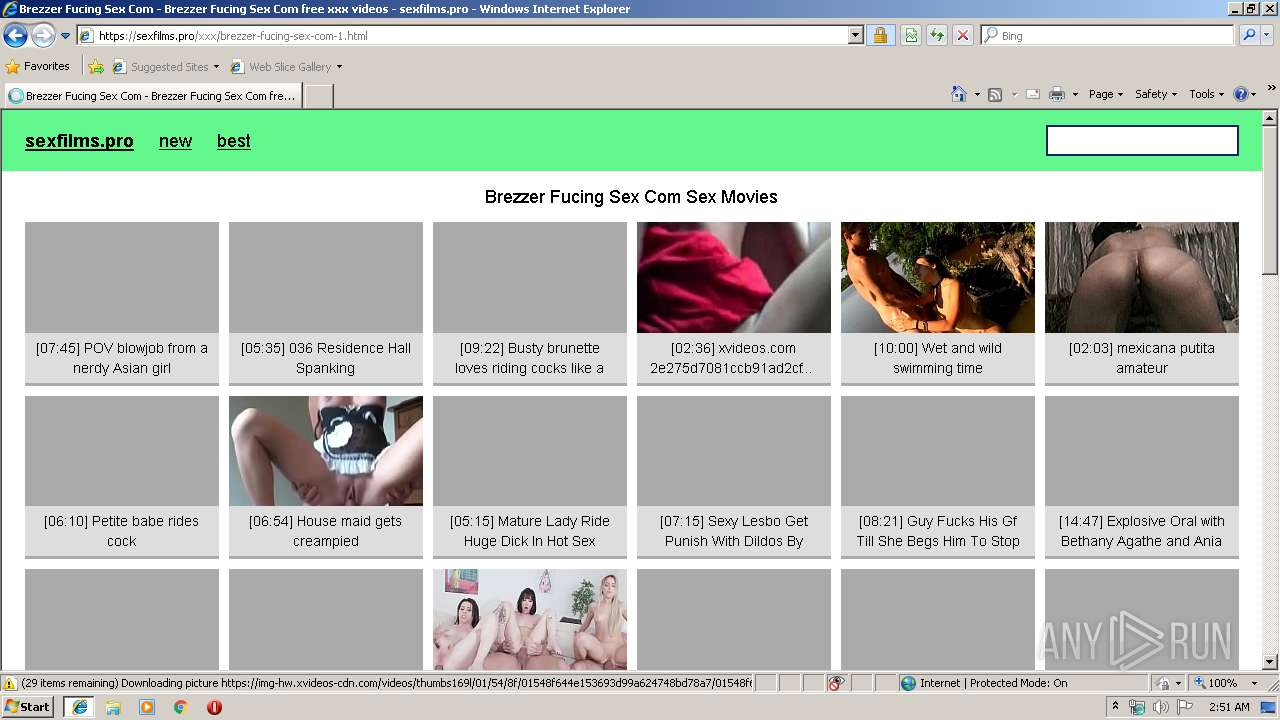Viewport: 1280px width, 720px height.
Task: Select the Brezzer Fucing Sex Com tab
Action: 153,96
